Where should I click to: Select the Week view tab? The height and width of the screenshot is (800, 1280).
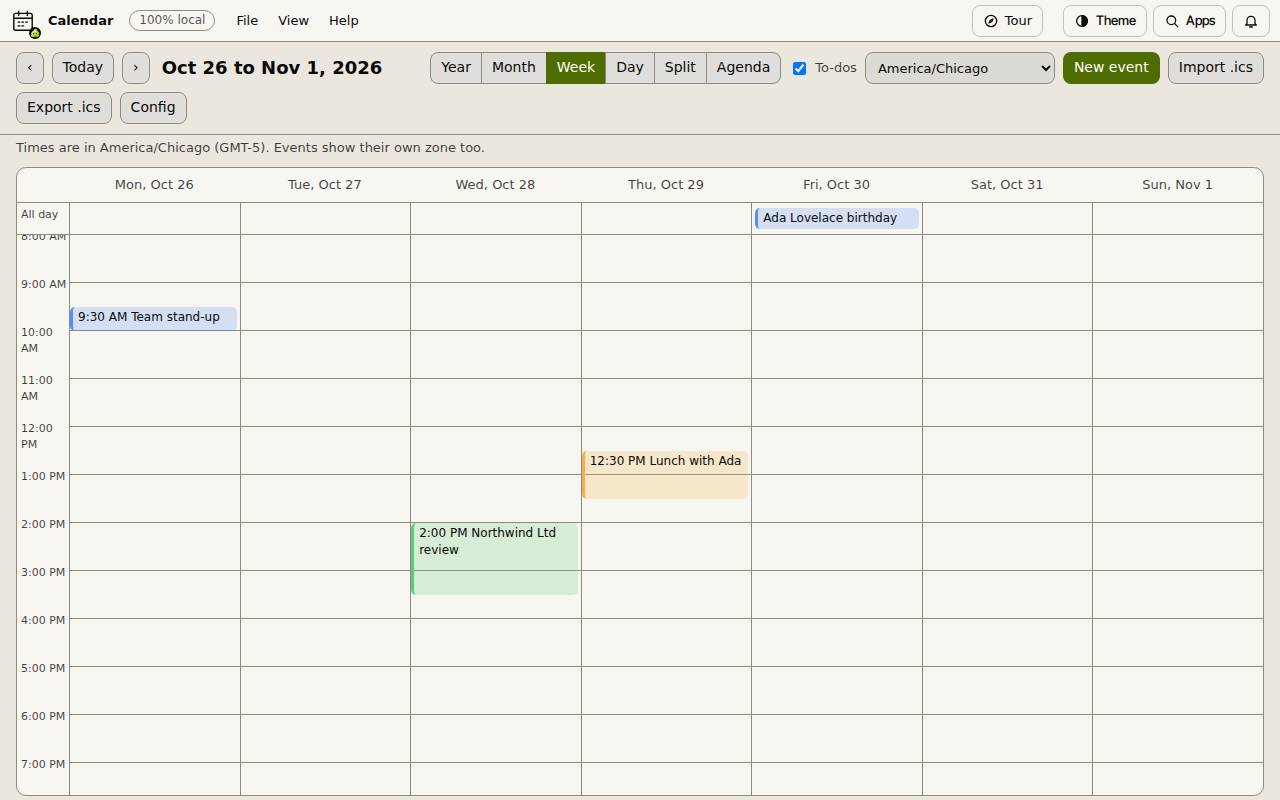[x=576, y=68]
